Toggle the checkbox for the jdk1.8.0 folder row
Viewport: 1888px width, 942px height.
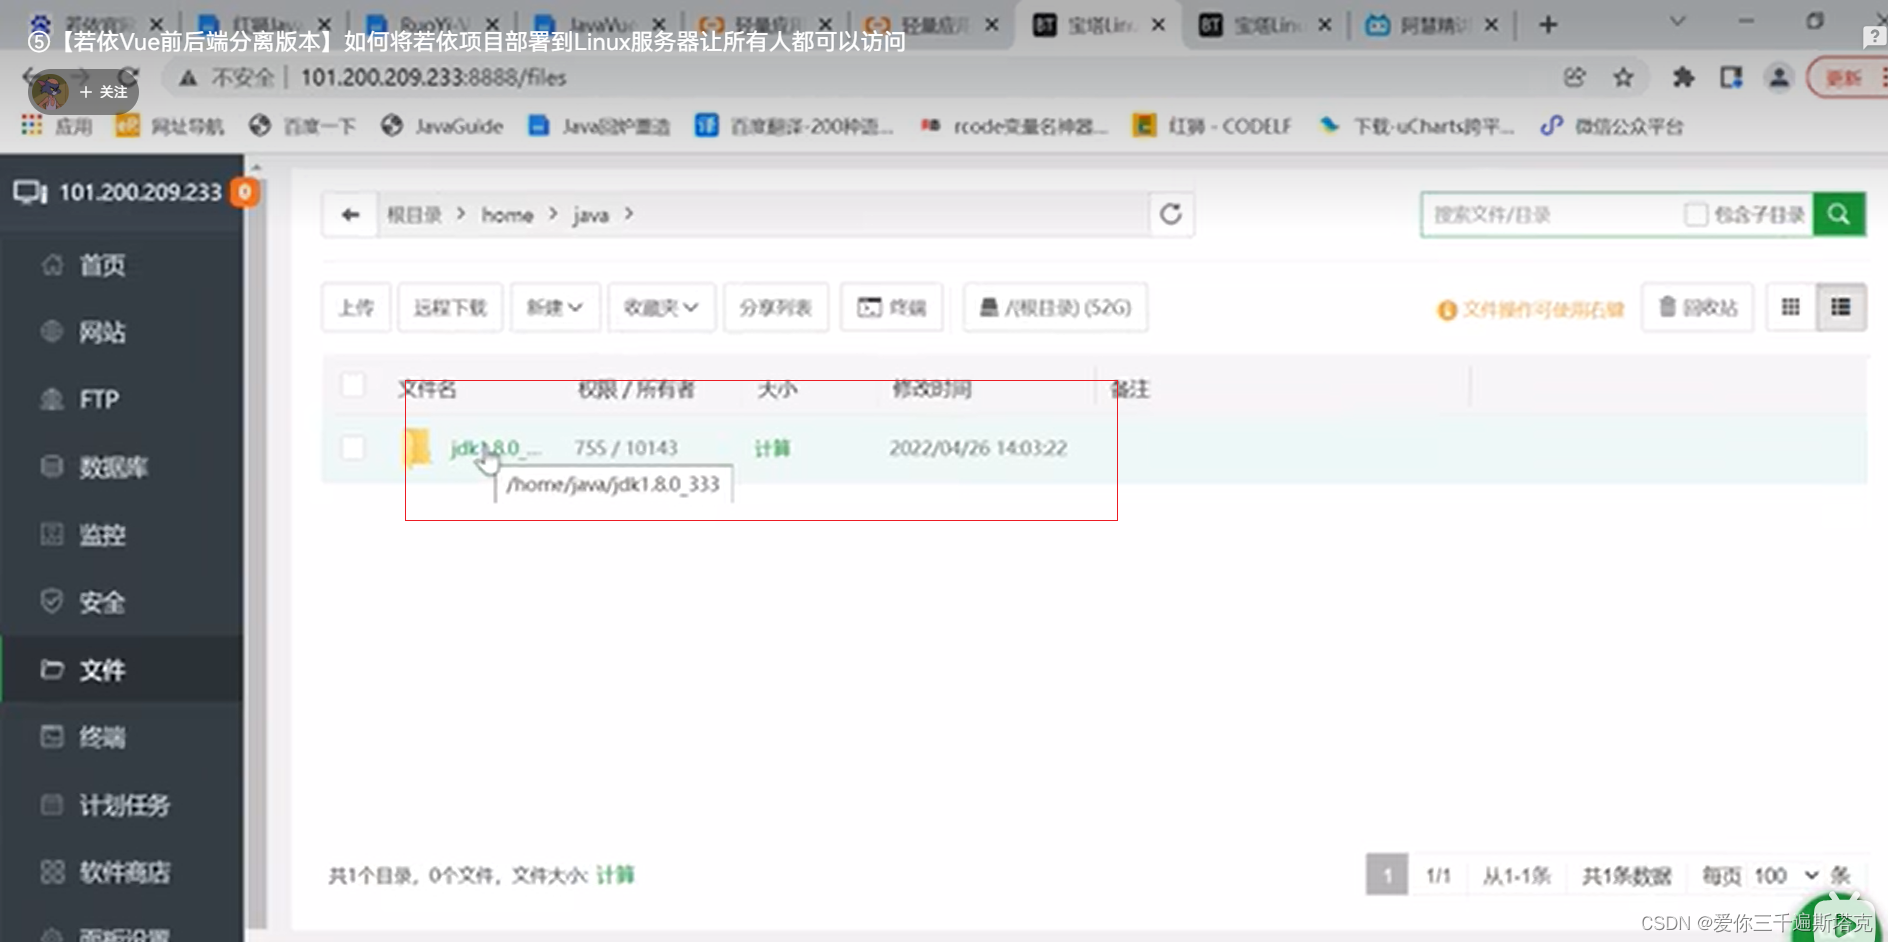[353, 447]
